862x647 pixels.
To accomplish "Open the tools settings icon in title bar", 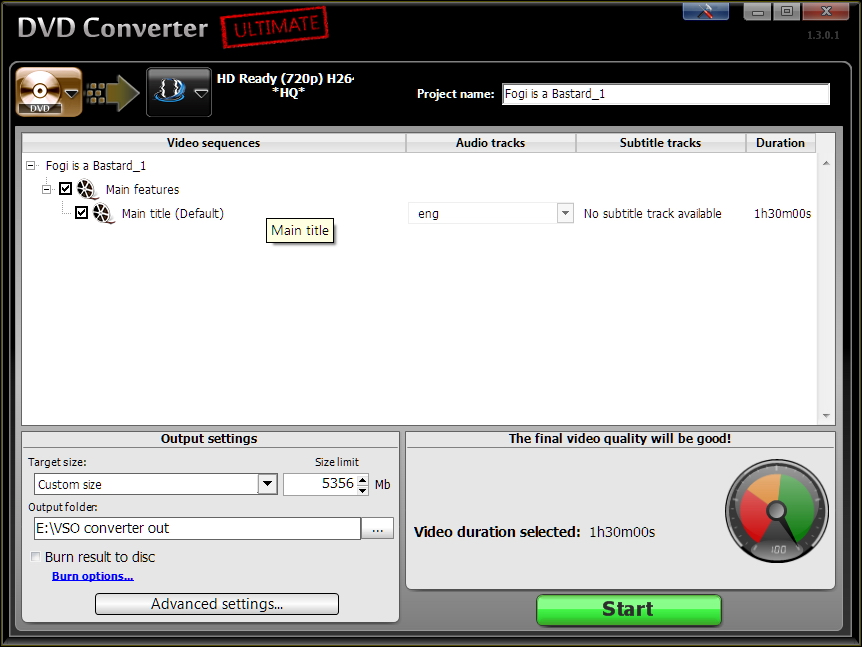I will tap(705, 11).
